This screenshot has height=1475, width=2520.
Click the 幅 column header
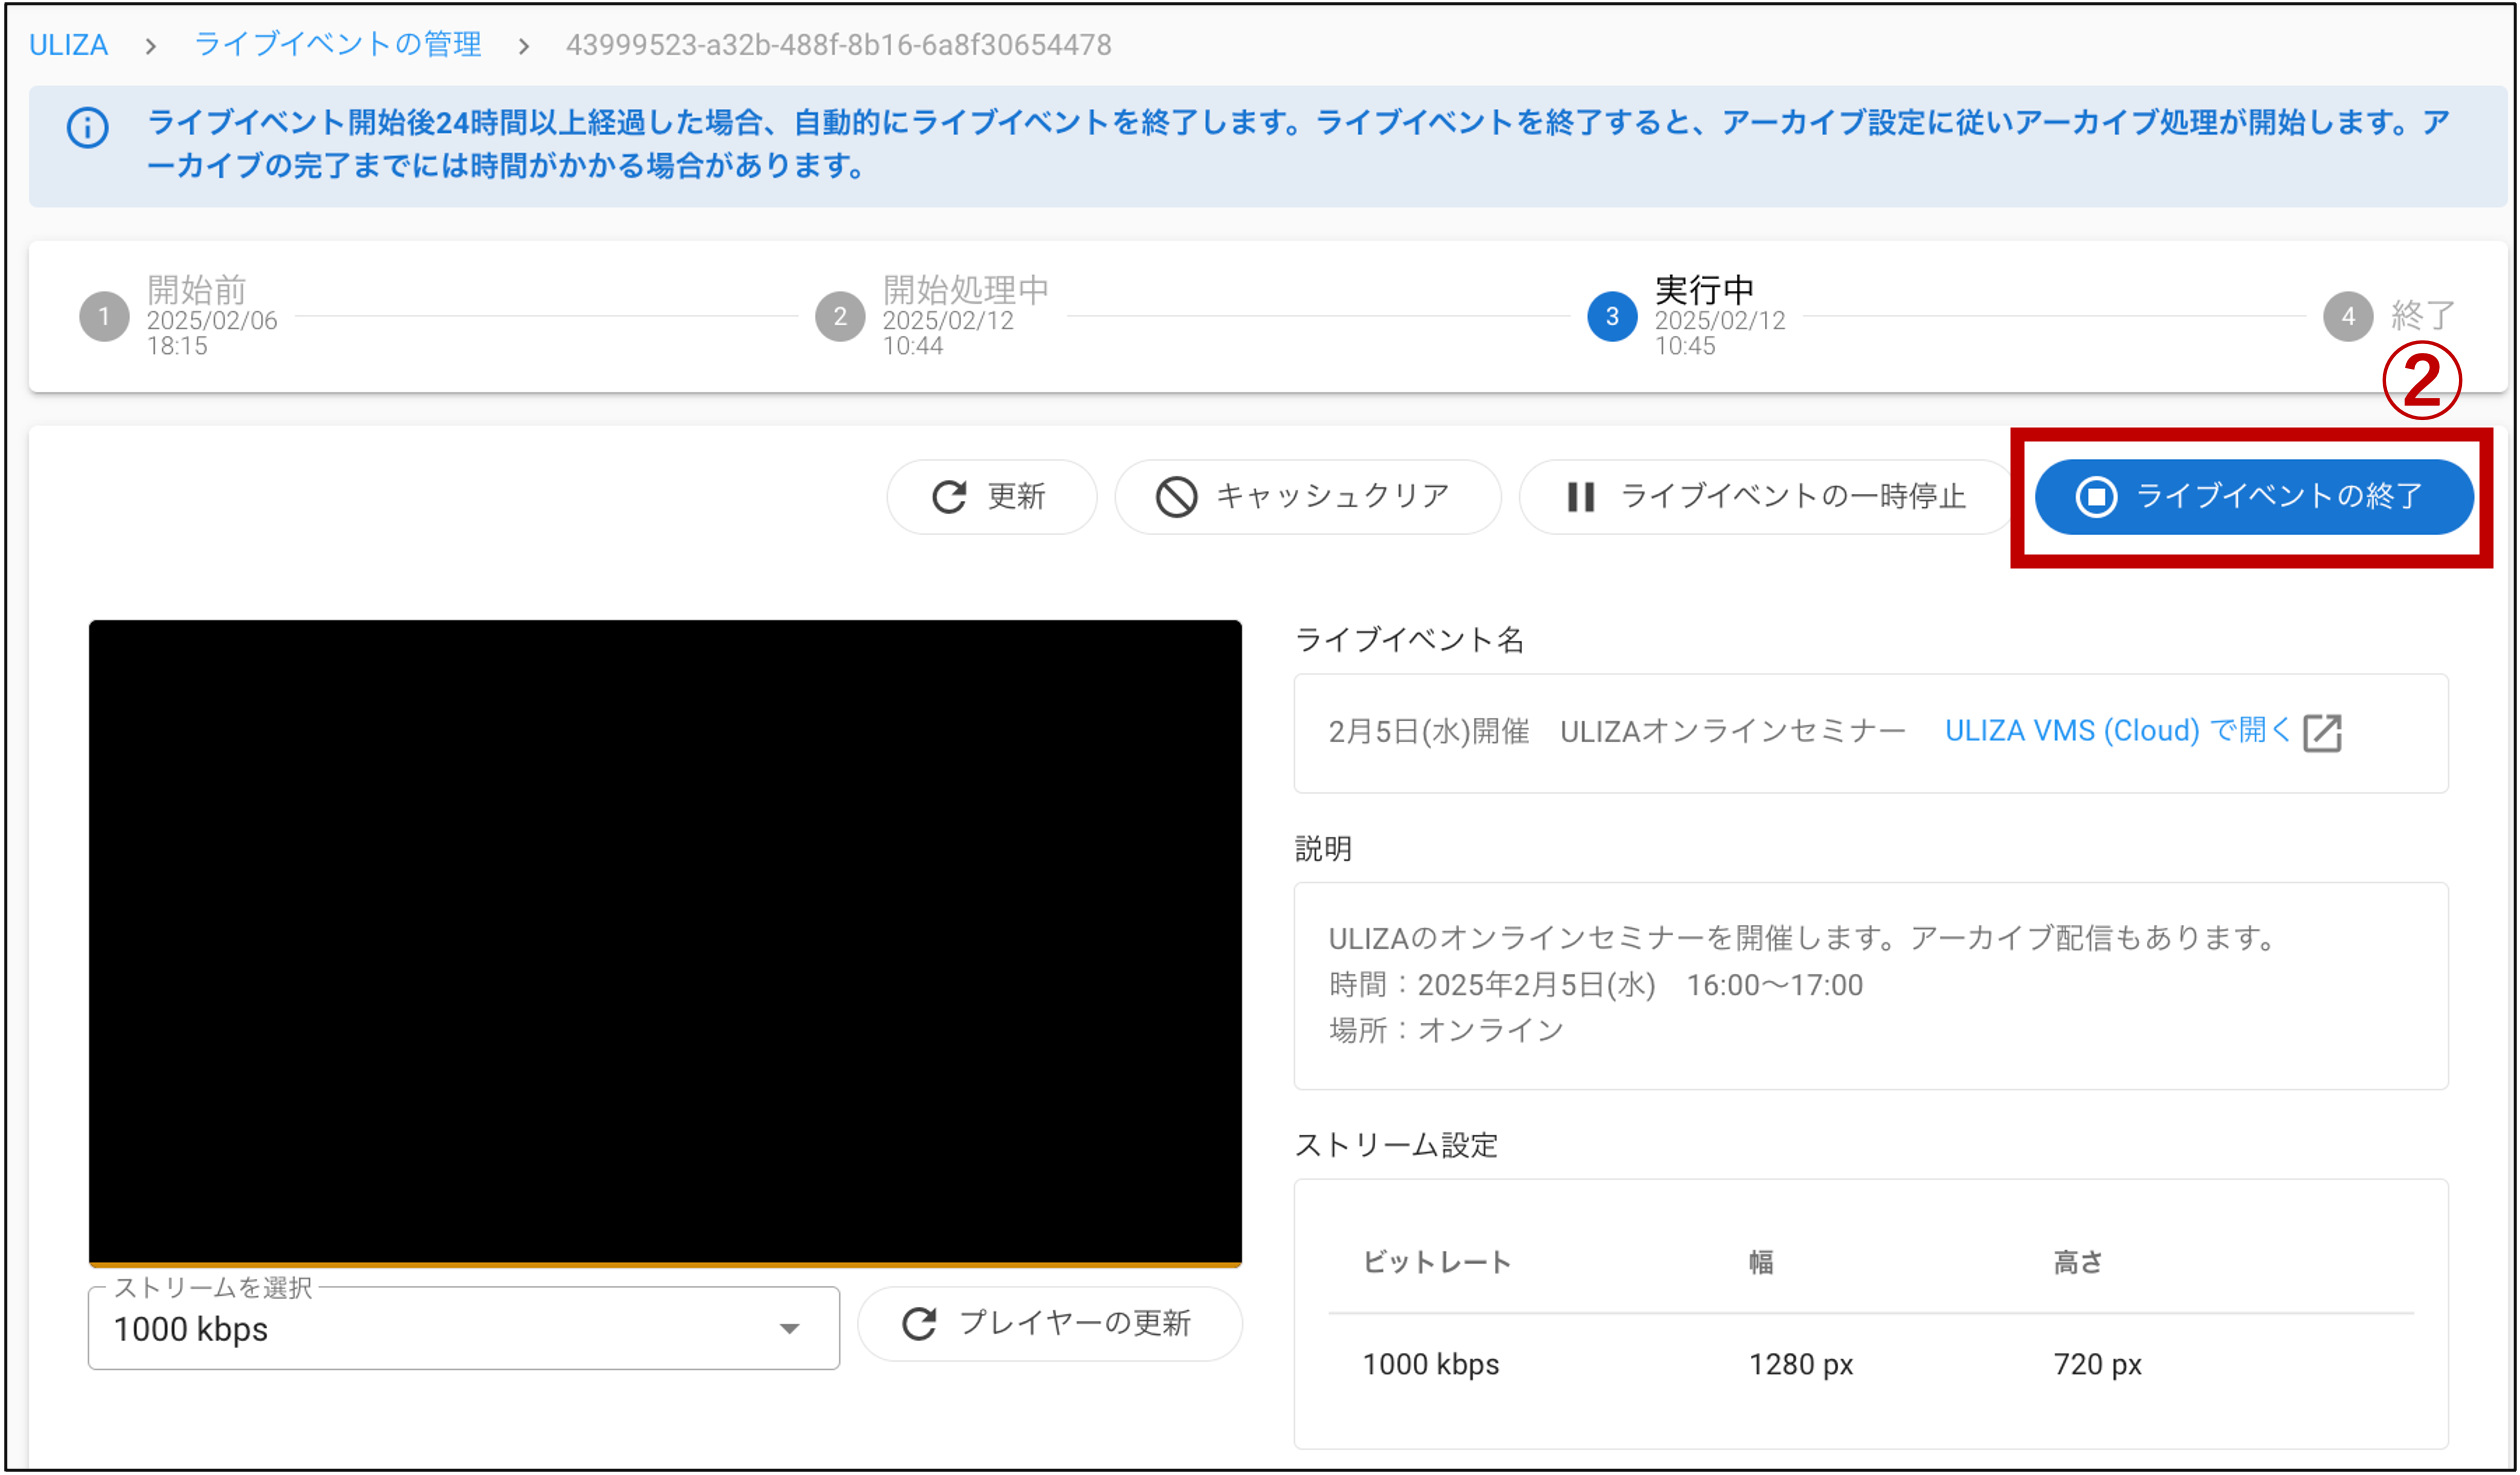pos(1761,1263)
